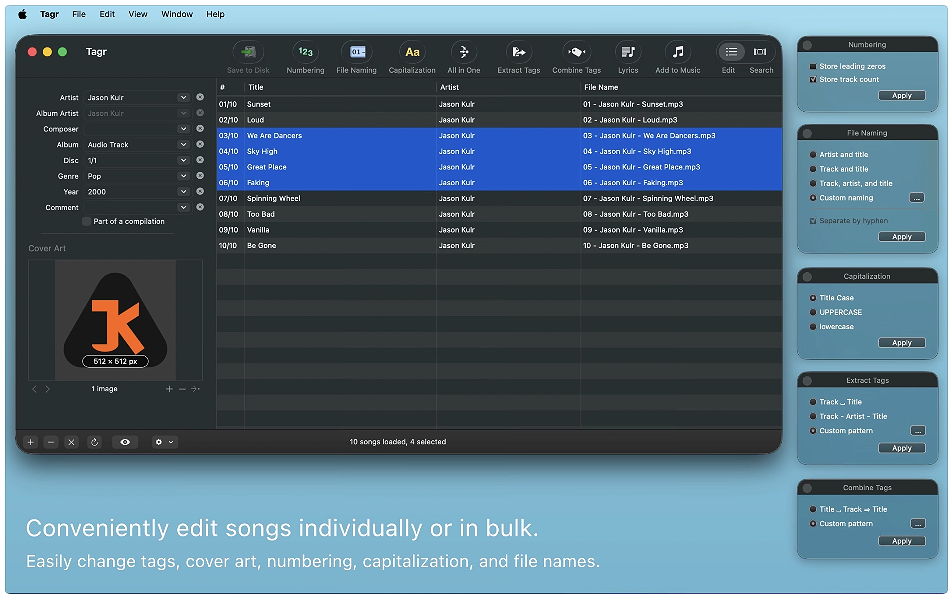This screenshot has width=951, height=600.
Task: Open the Numbering tool in toolbar
Action: pos(305,52)
